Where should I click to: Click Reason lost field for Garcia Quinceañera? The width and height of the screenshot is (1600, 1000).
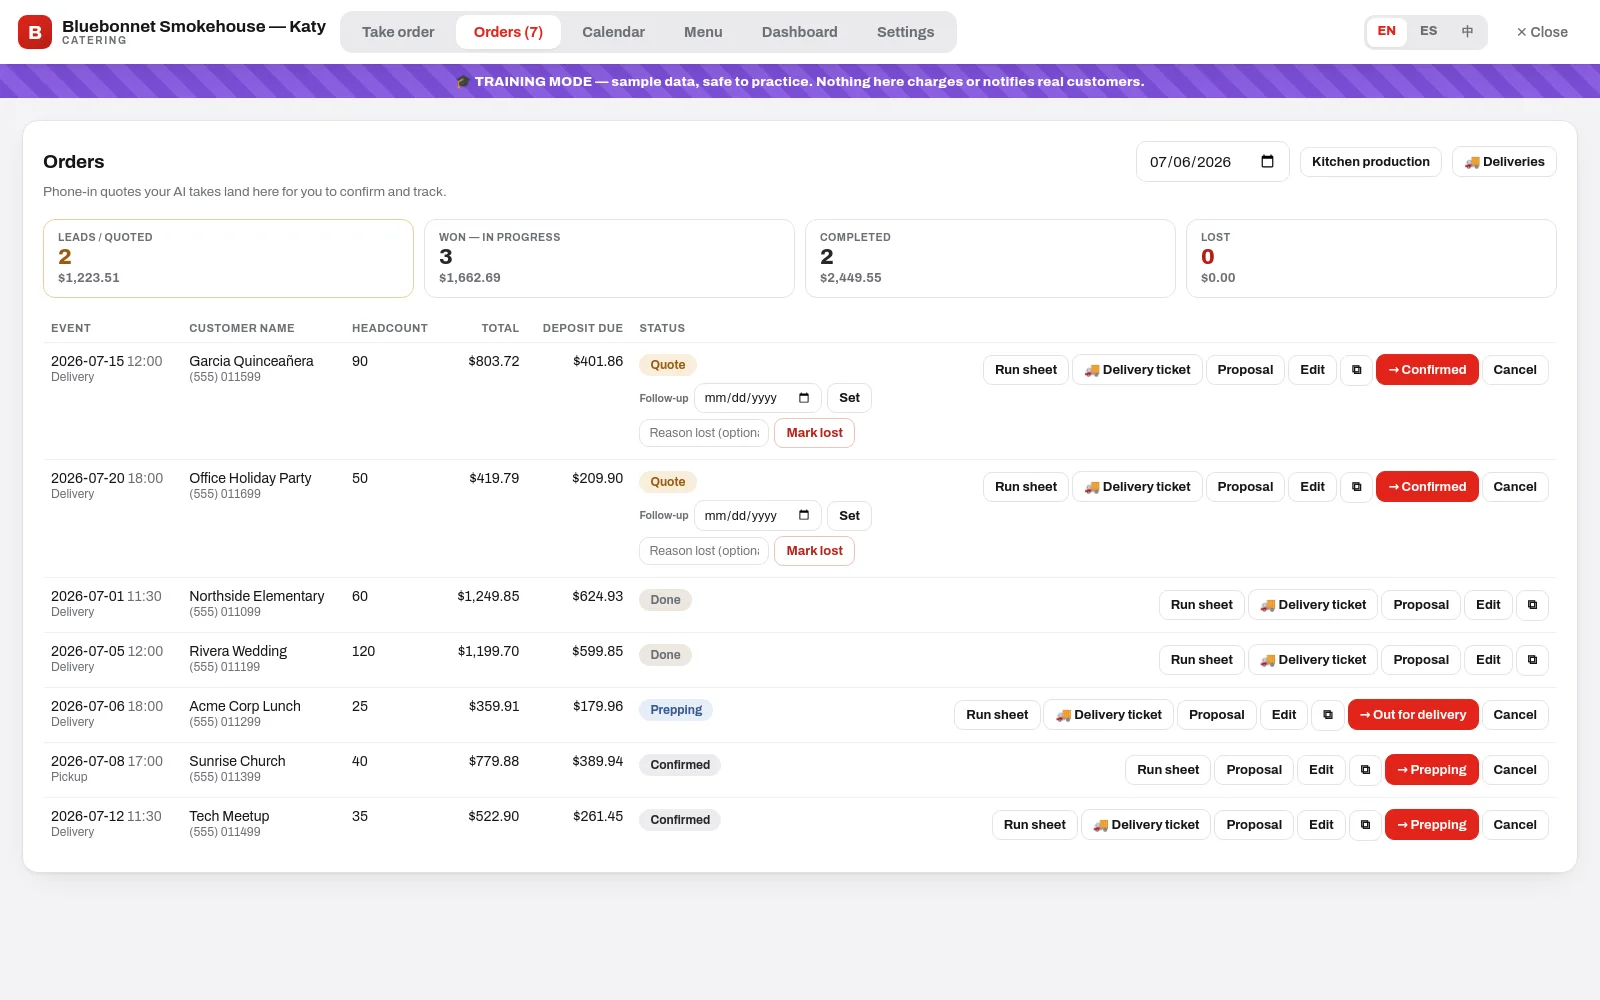click(704, 433)
